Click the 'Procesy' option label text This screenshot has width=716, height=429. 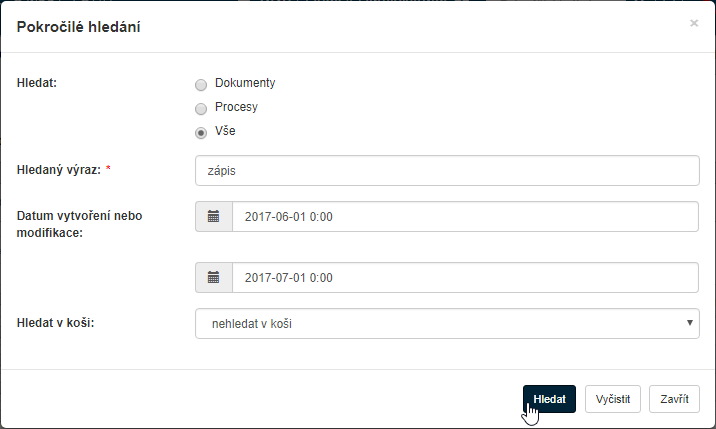pos(236,107)
